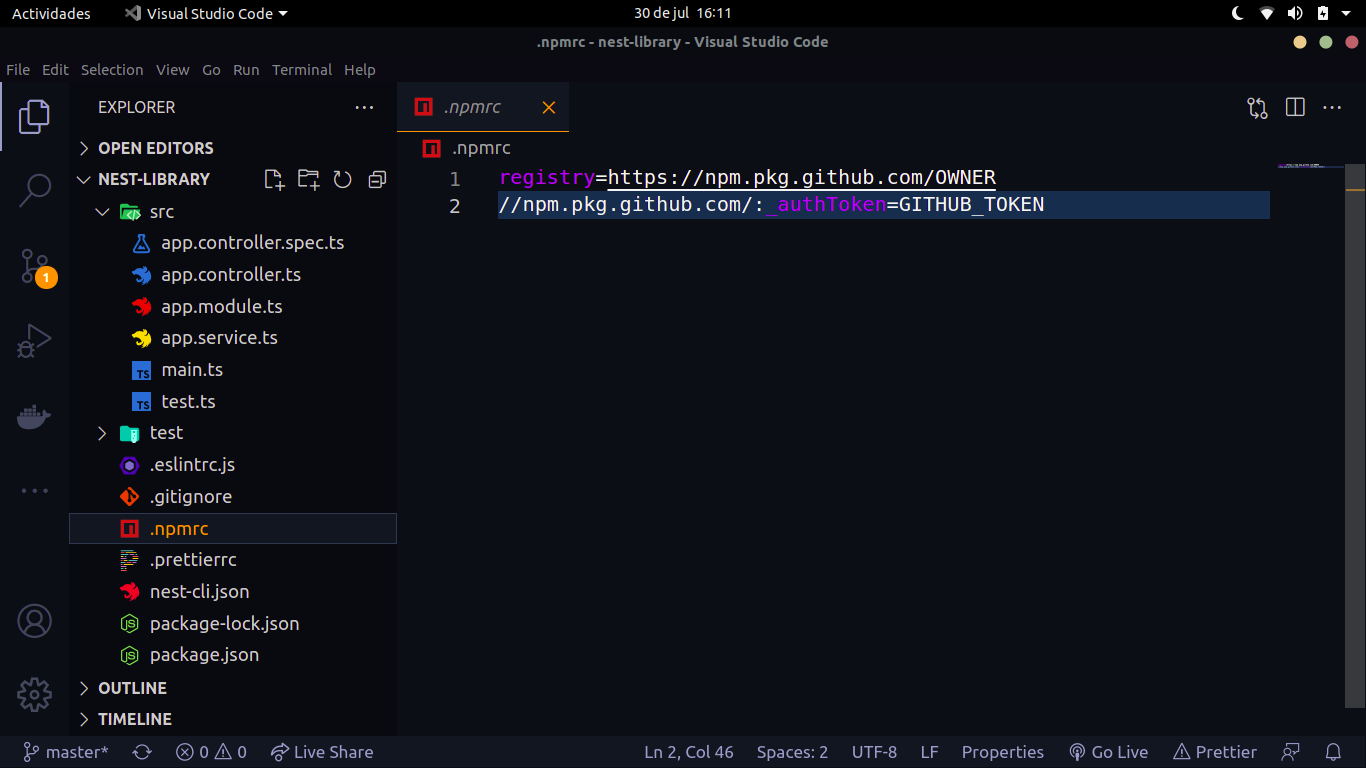Viewport: 1366px width, 768px height.
Task: Open the Explorer view in activity bar
Action: click(x=34, y=117)
